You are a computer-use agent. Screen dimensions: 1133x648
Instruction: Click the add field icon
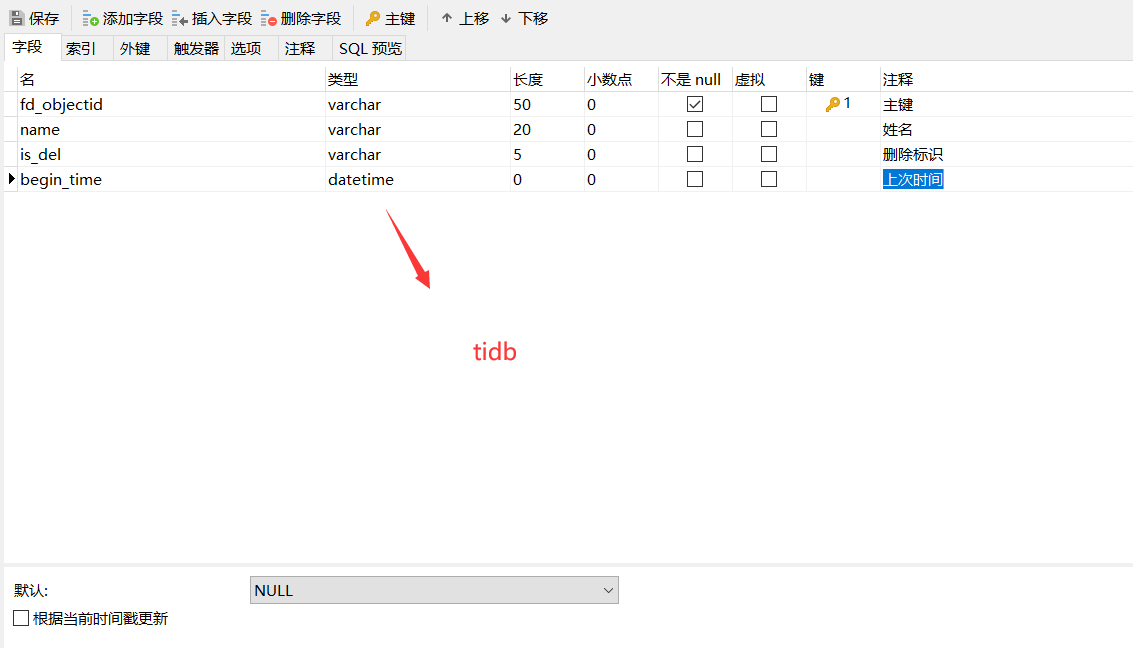coord(90,18)
